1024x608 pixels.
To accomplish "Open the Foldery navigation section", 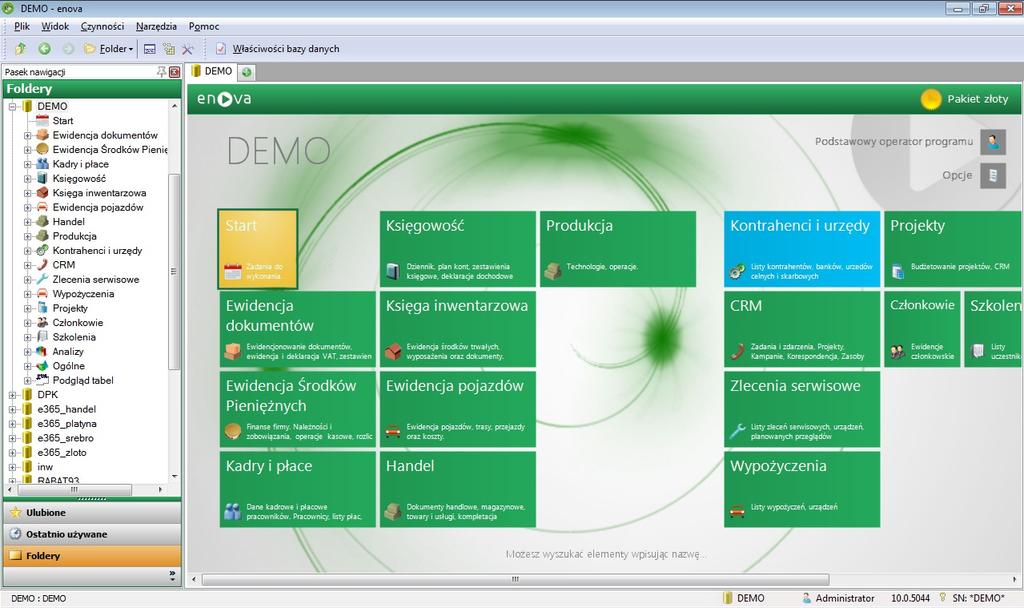I will click(x=92, y=556).
